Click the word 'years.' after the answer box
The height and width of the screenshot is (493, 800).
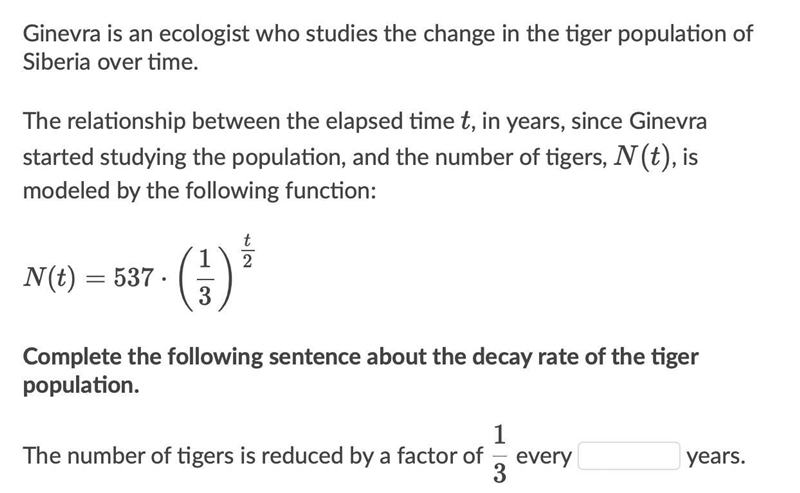(x=716, y=457)
